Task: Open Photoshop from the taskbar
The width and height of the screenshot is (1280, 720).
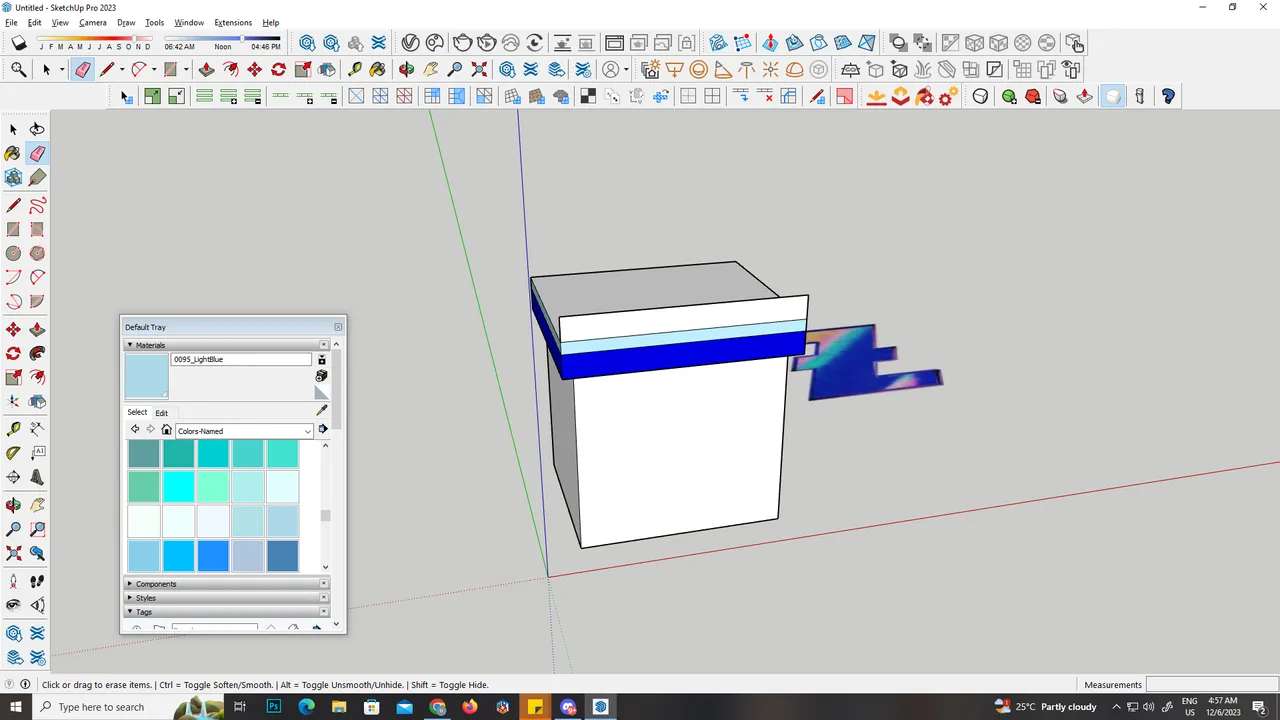Action: [x=274, y=707]
